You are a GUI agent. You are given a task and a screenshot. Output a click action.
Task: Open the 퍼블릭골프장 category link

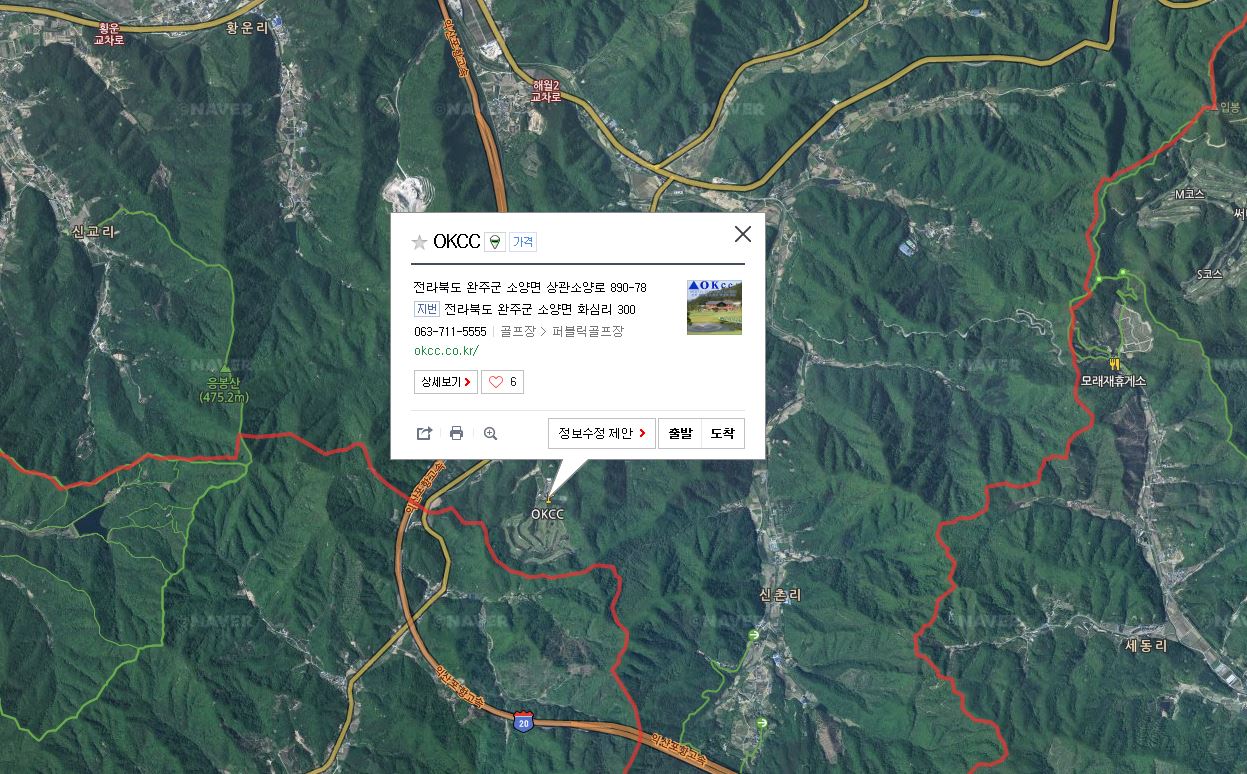pos(587,331)
